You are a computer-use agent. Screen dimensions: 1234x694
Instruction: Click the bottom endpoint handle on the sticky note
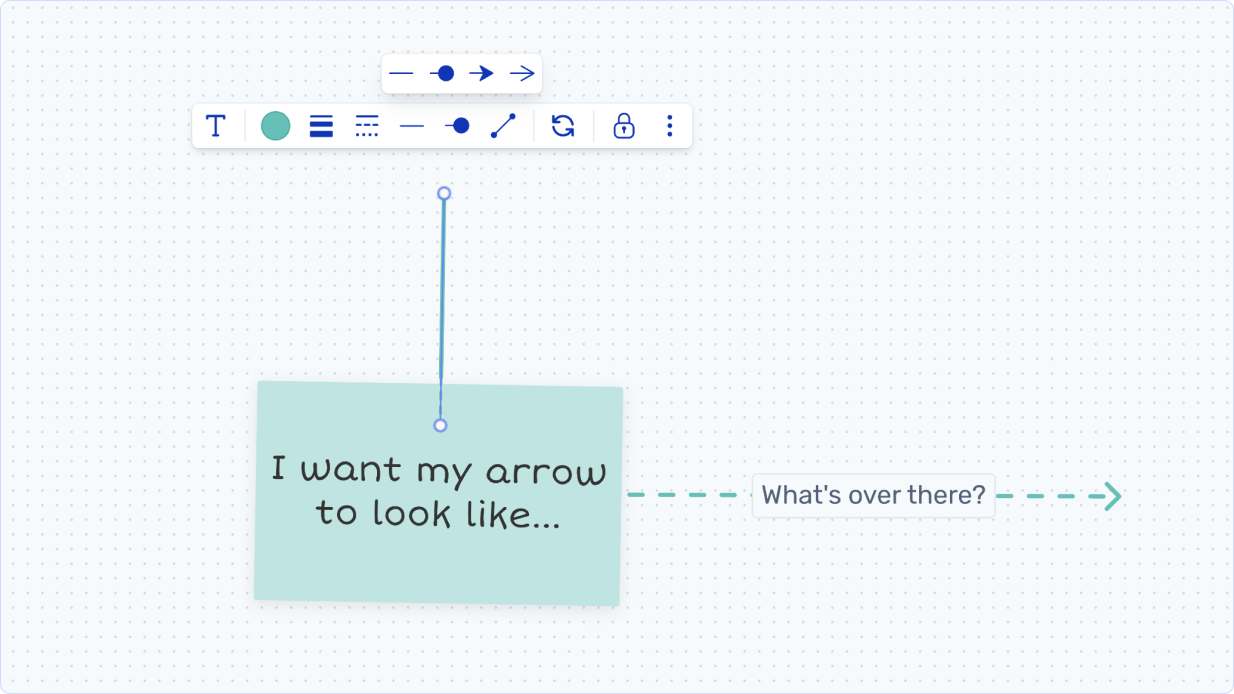tap(440, 426)
